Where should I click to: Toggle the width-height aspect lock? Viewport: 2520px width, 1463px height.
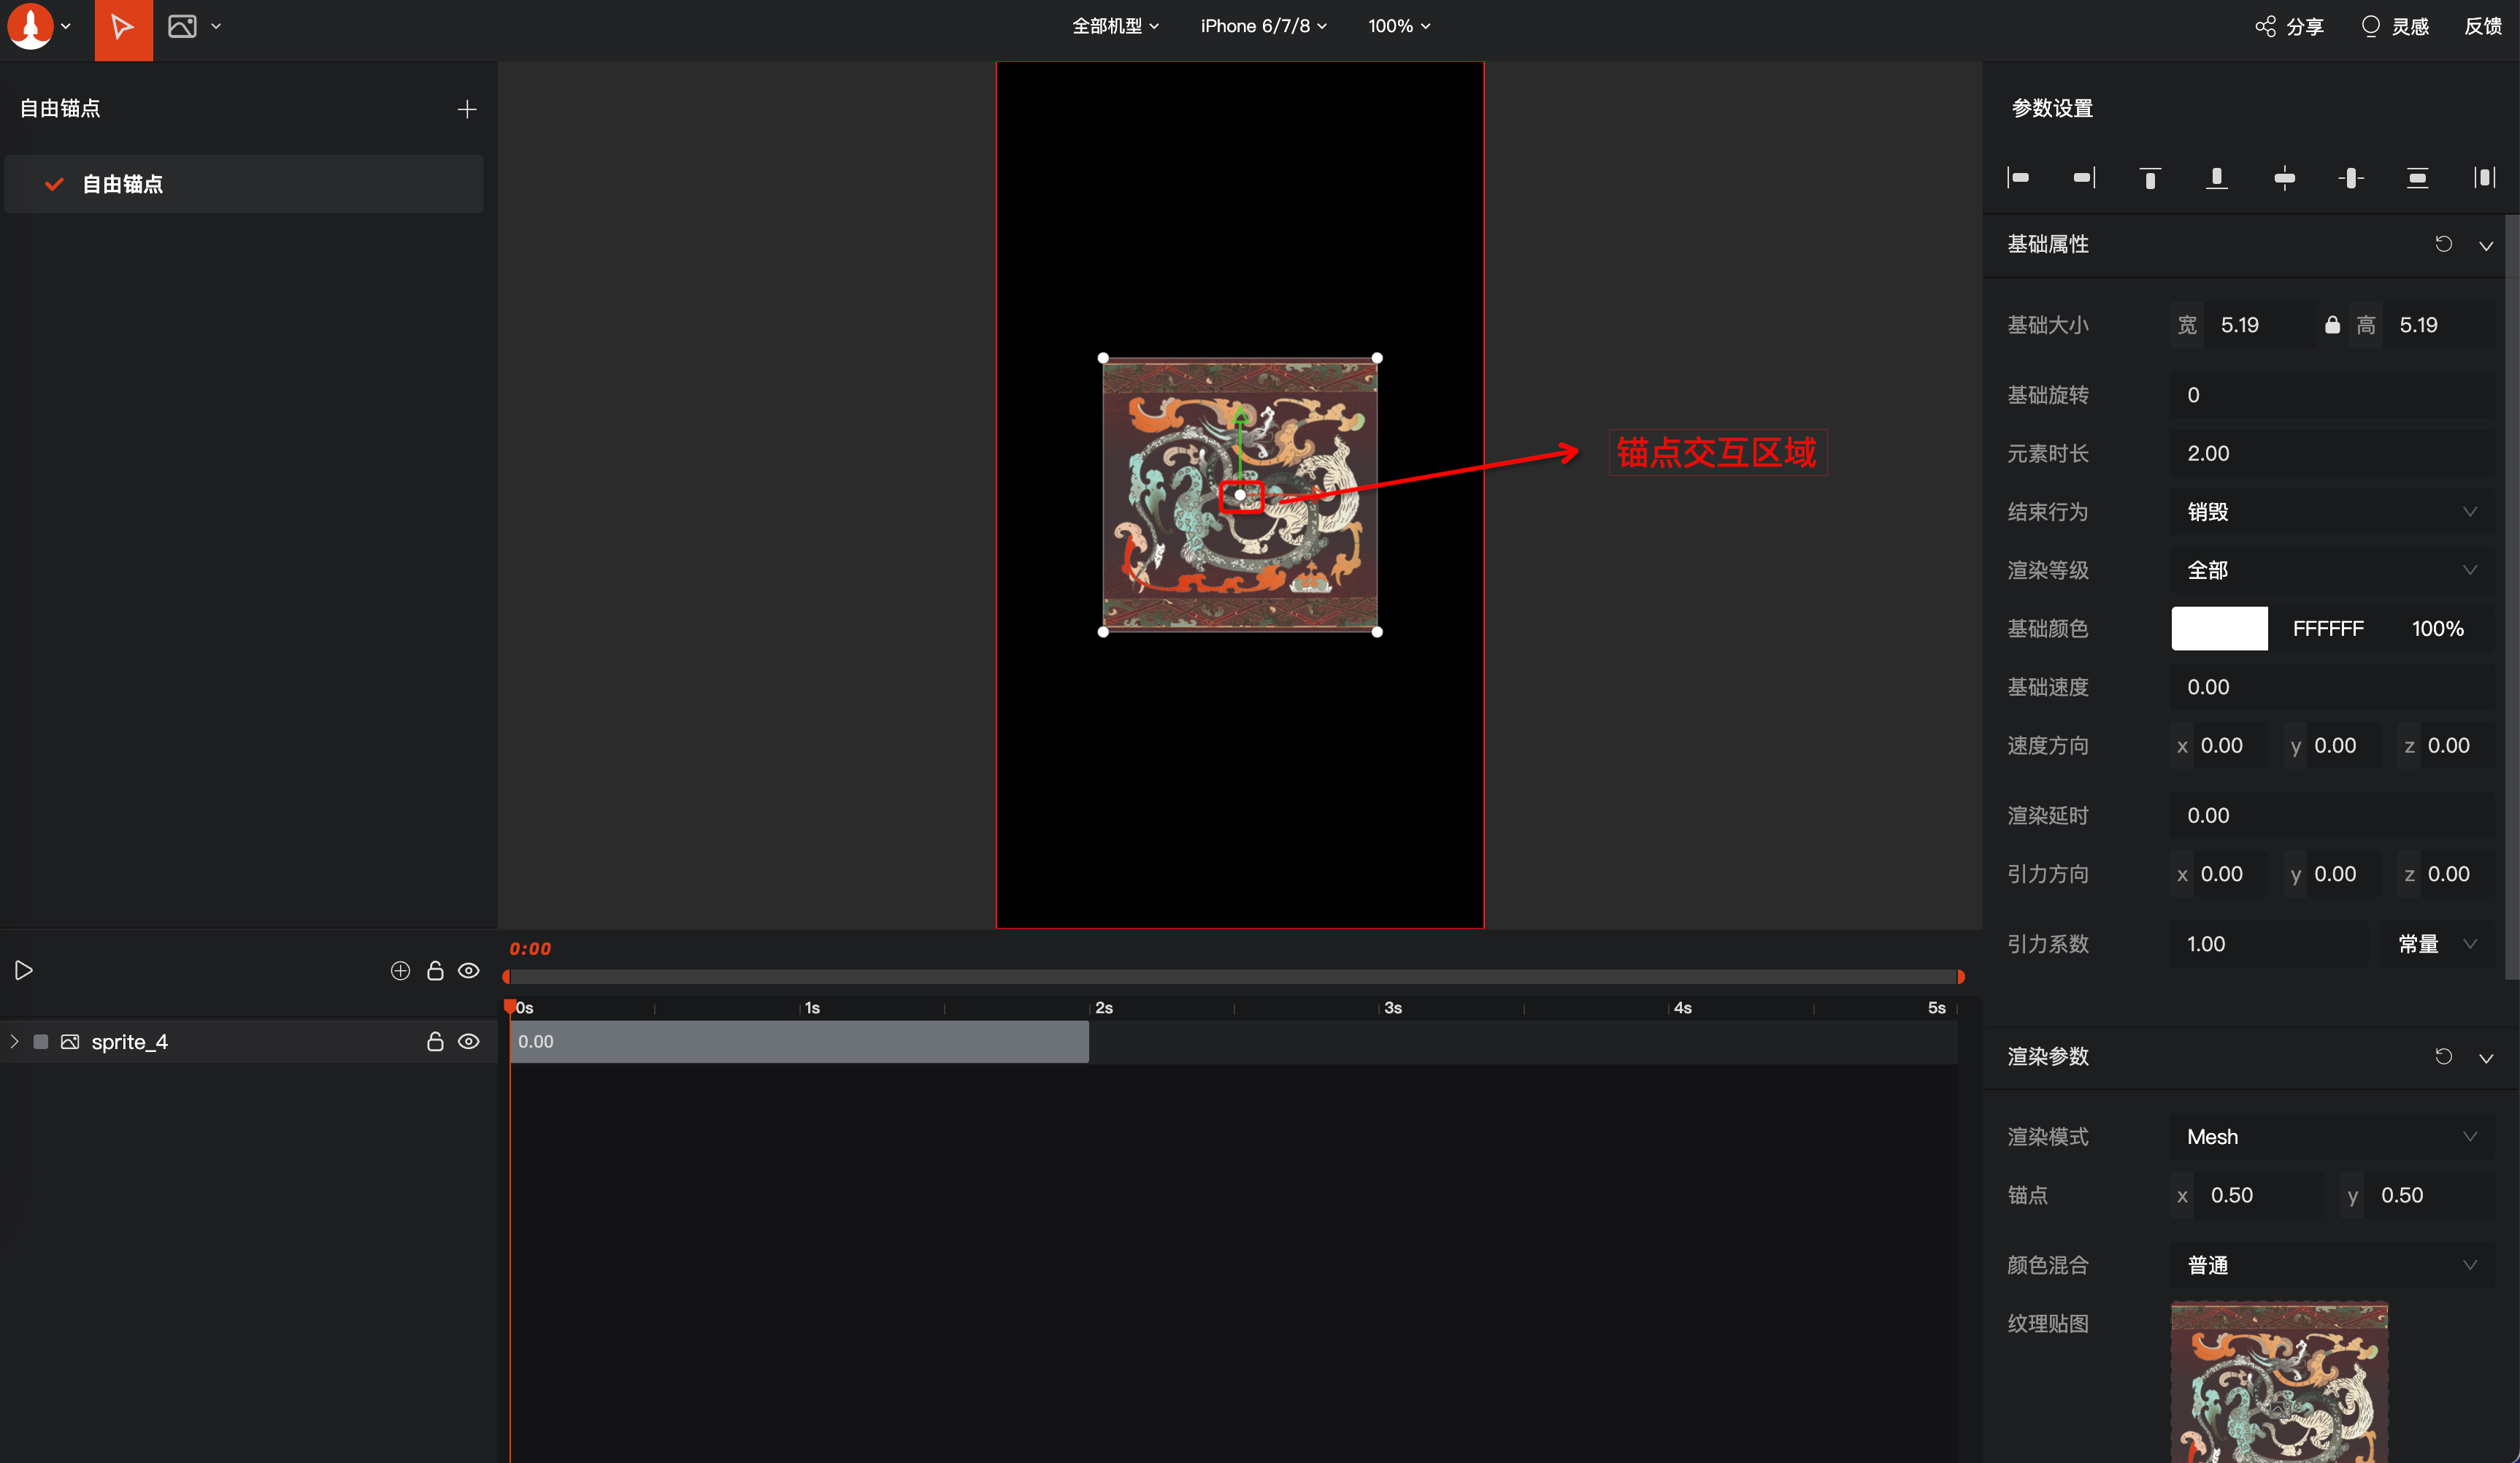pos(2332,325)
